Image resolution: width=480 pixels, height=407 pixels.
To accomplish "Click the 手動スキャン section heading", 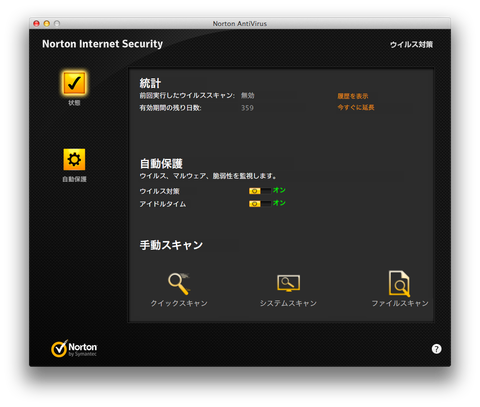I will [171, 245].
